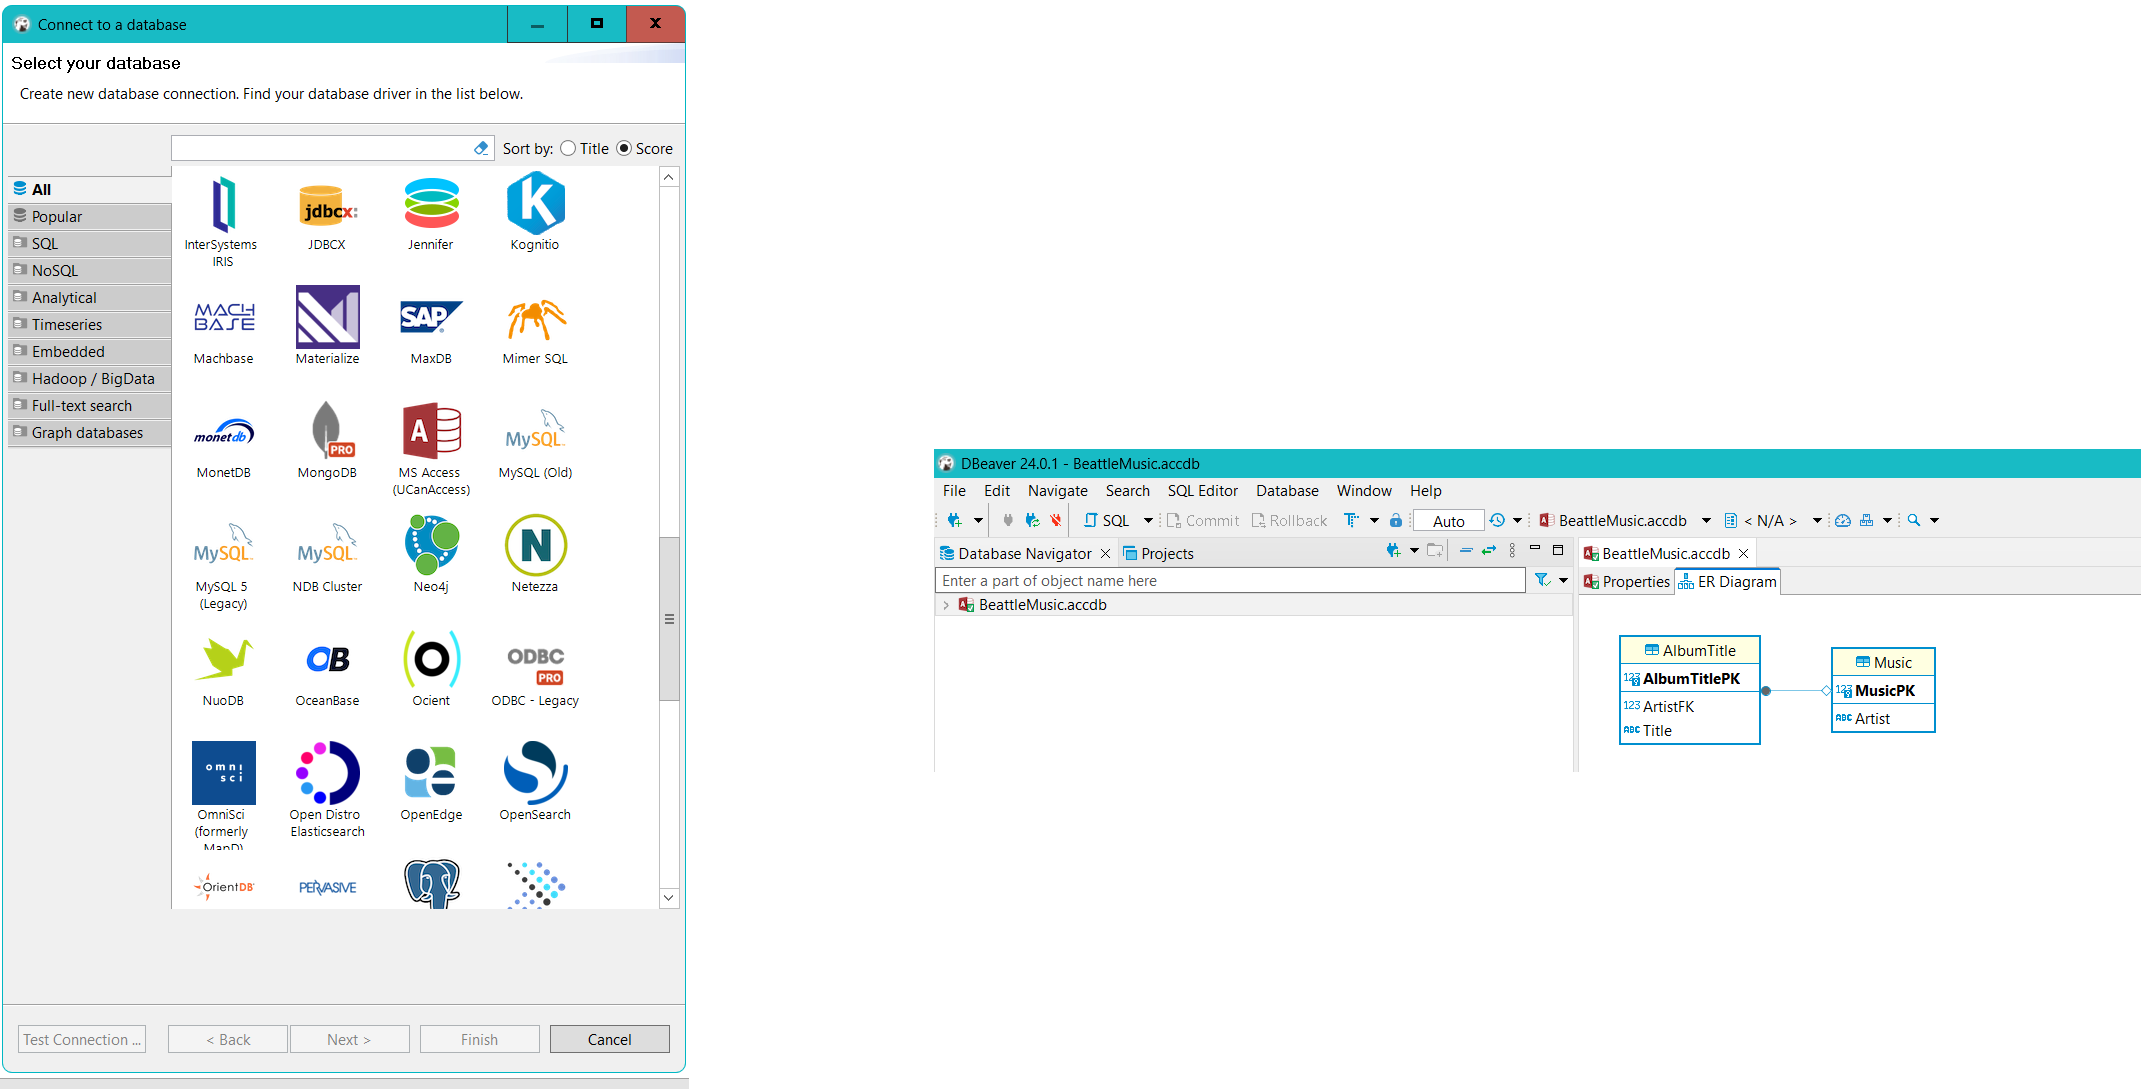Toggle the transaction lock icon
2141x1089 pixels.
pyautogui.click(x=1396, y=520)
